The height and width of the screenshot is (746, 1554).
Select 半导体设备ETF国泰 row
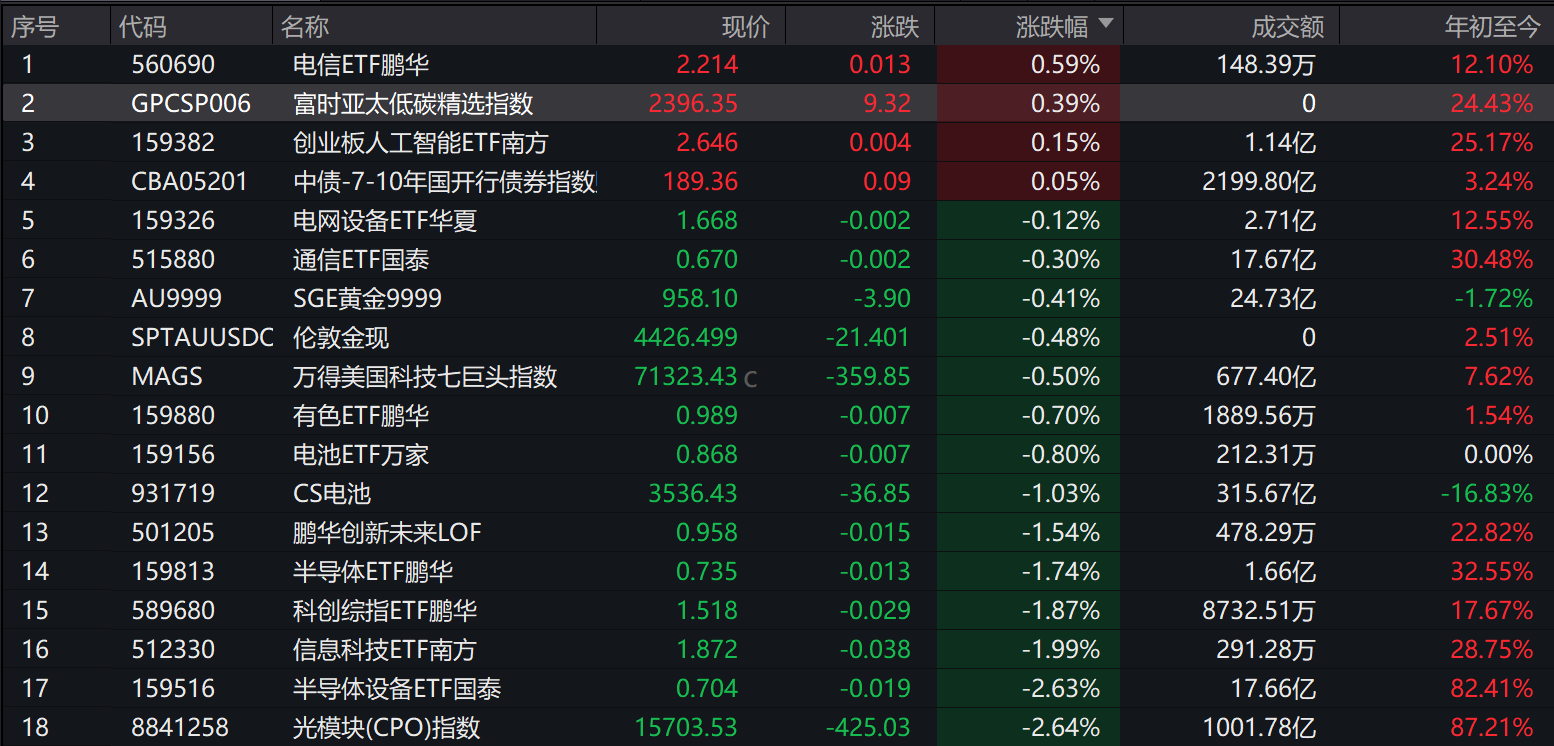[777, 689]
